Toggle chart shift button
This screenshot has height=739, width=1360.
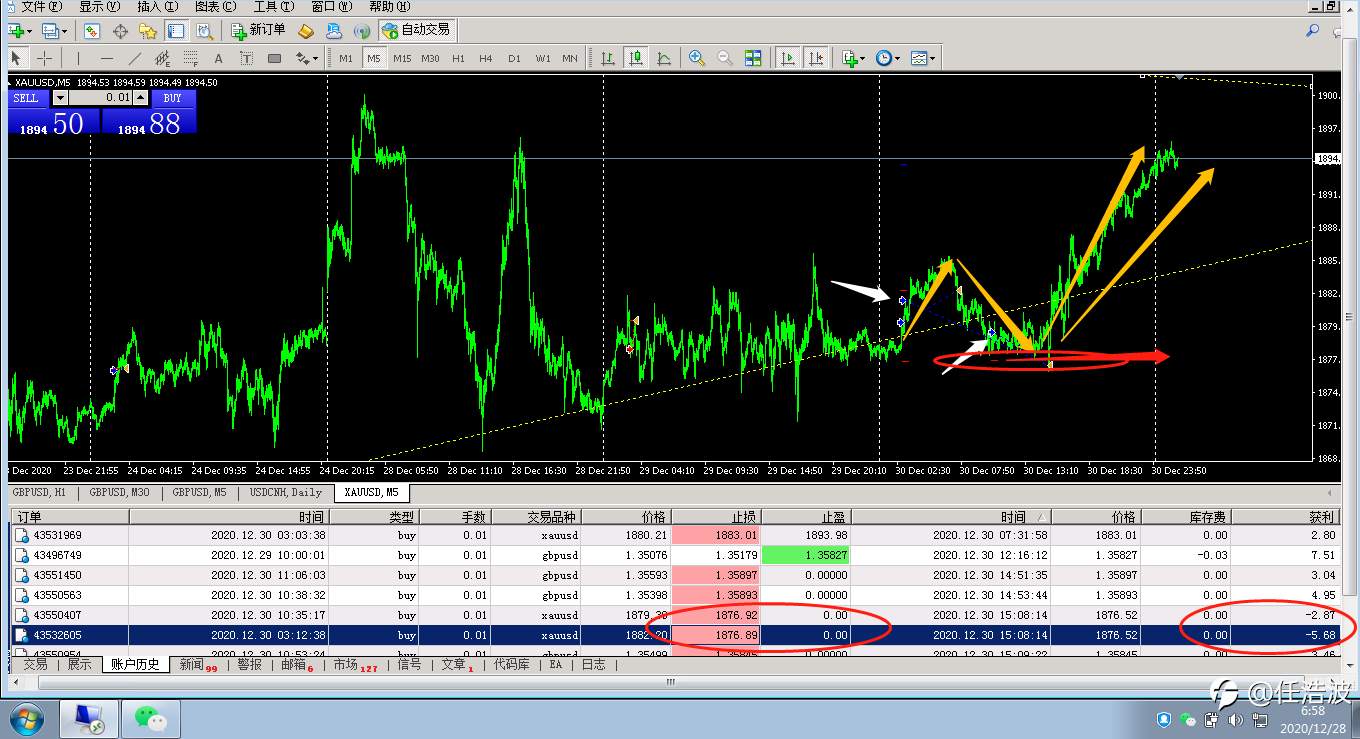(x=816, y=58)
